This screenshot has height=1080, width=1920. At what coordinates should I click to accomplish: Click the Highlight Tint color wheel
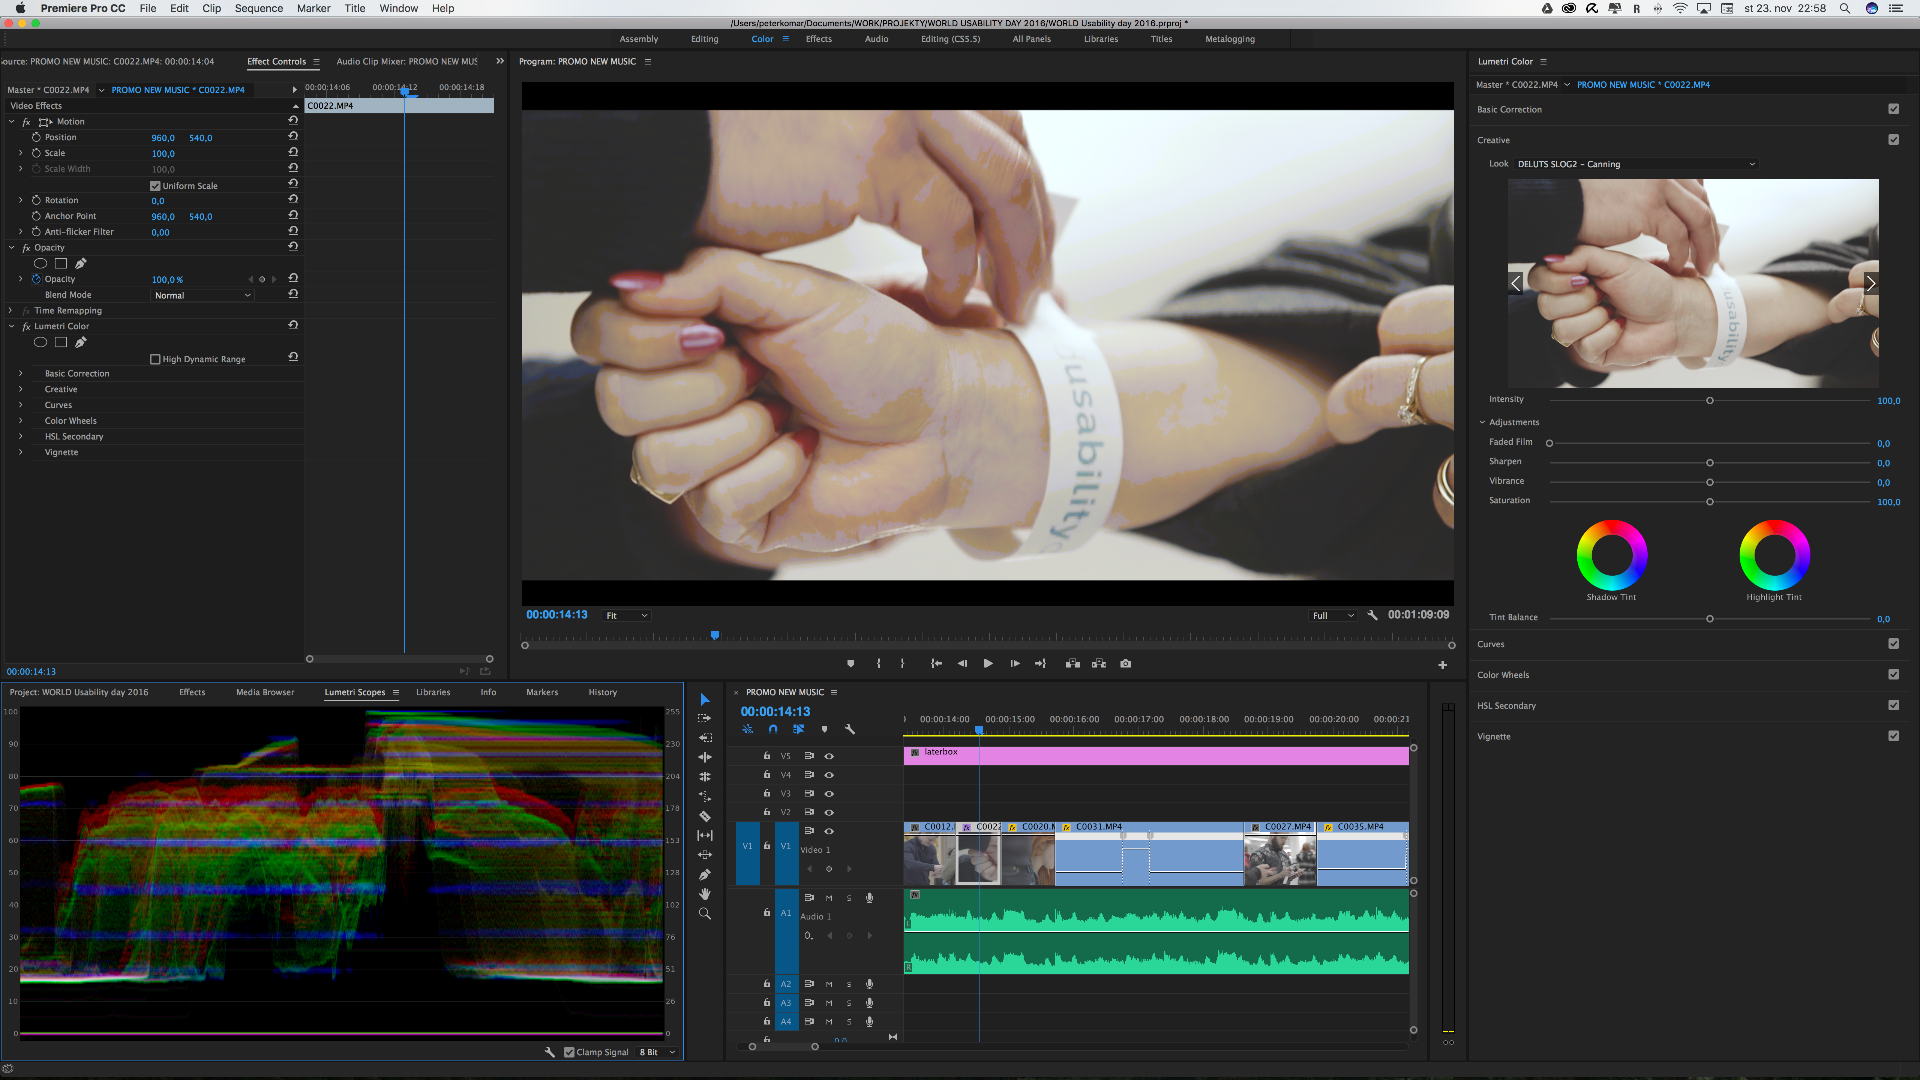coord(1774,555)
